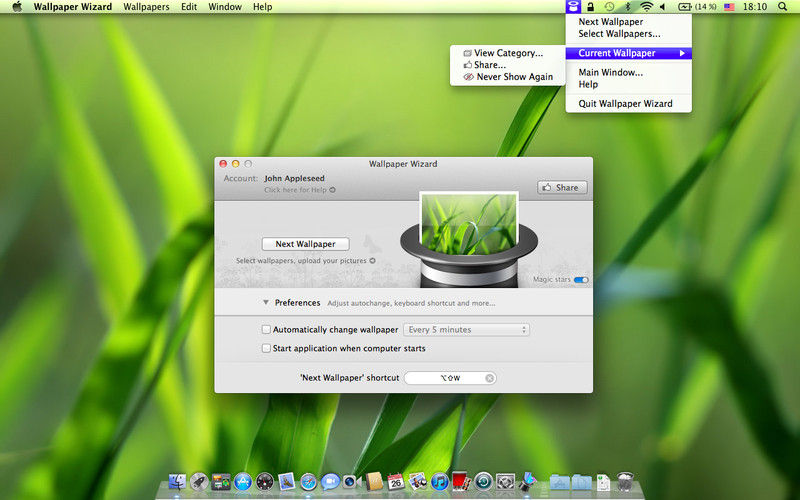Expand the Current Wallpaper submenu arrow
Screen dimensions: 800x500
pyautogui.click(x=682, y=53)
